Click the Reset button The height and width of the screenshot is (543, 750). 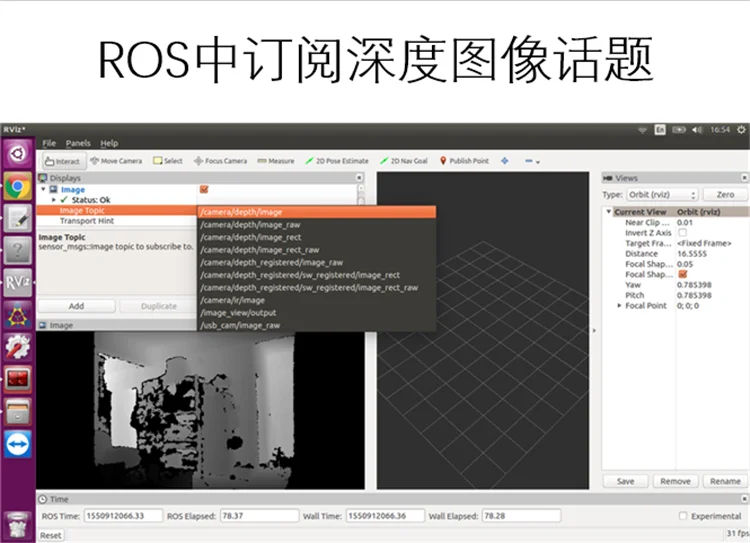[51, 535]
